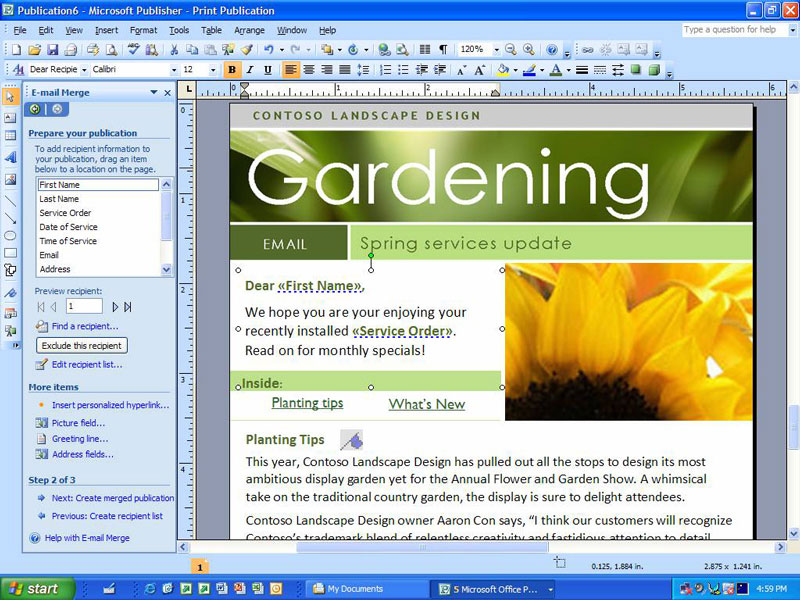Click the Zoom In magnifier

click(x=527, y=49)
